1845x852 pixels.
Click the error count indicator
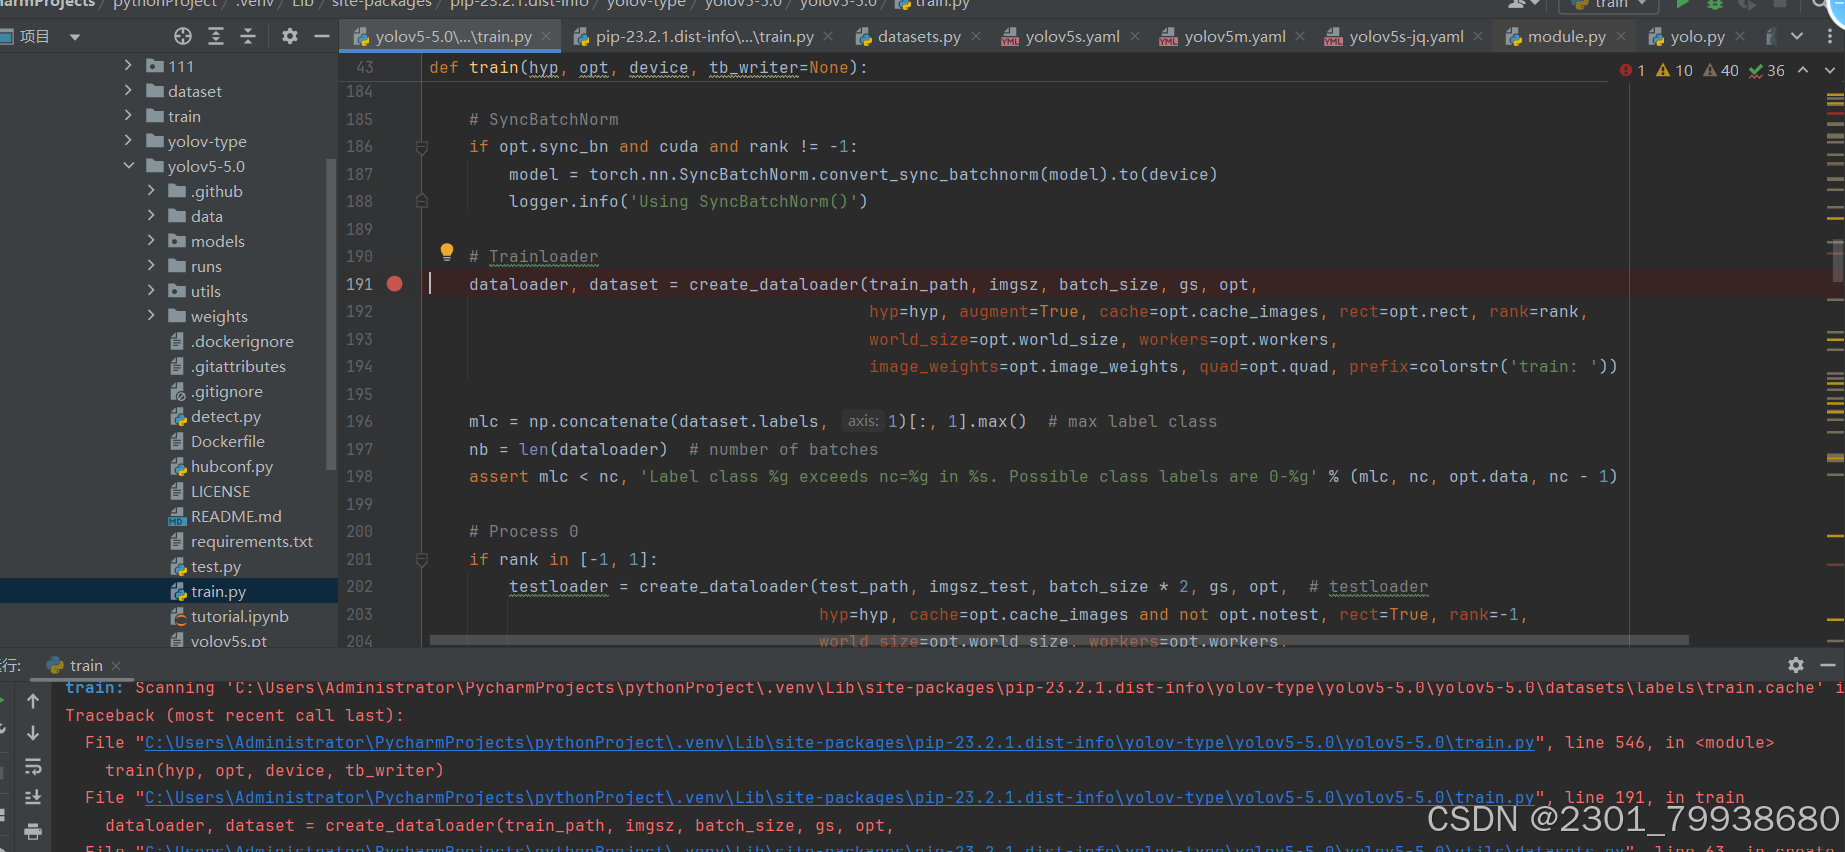tap(1632, 70)
